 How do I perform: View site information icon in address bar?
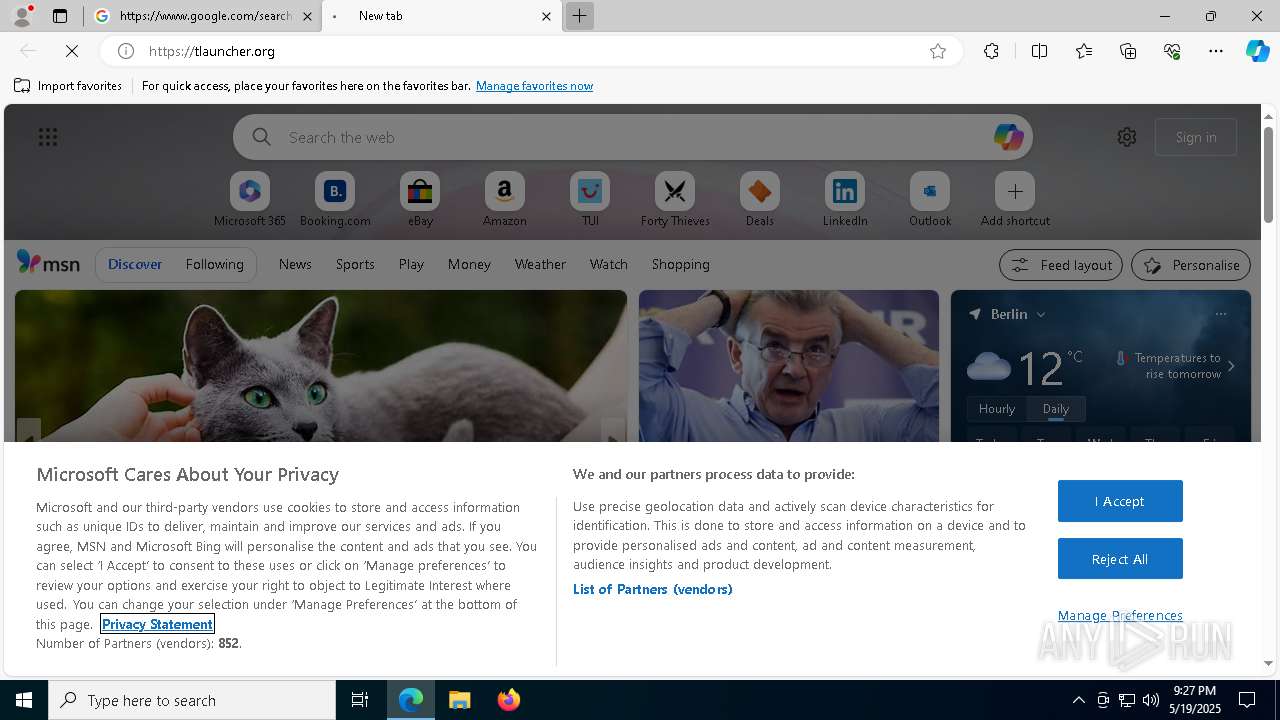(126, 51)
